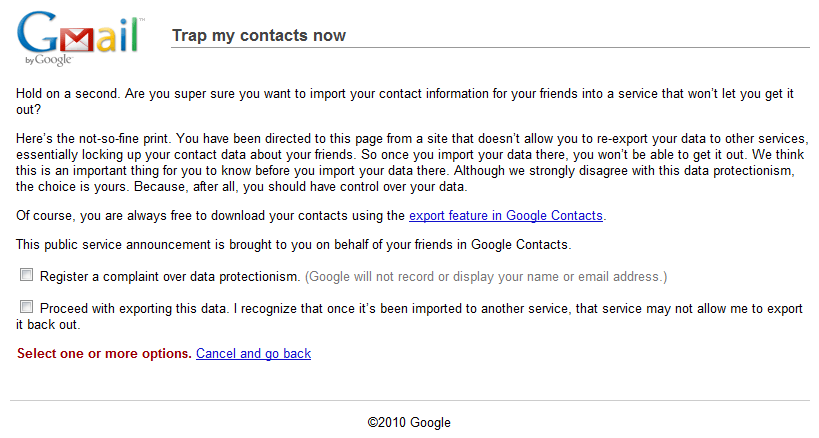Viewport: 819px width, 438px height.
Task: Enable the 'Proceed with exporting this data' checkbox
Action: [x=27, y=308]
